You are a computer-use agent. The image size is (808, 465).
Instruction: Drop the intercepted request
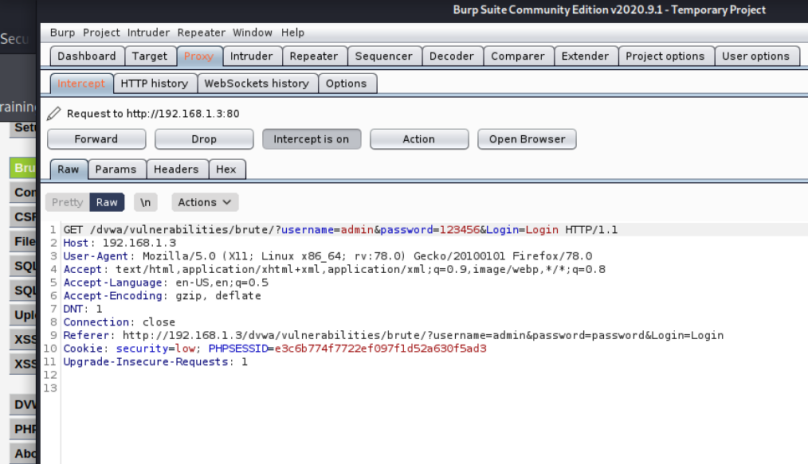(x=204, y=139)
